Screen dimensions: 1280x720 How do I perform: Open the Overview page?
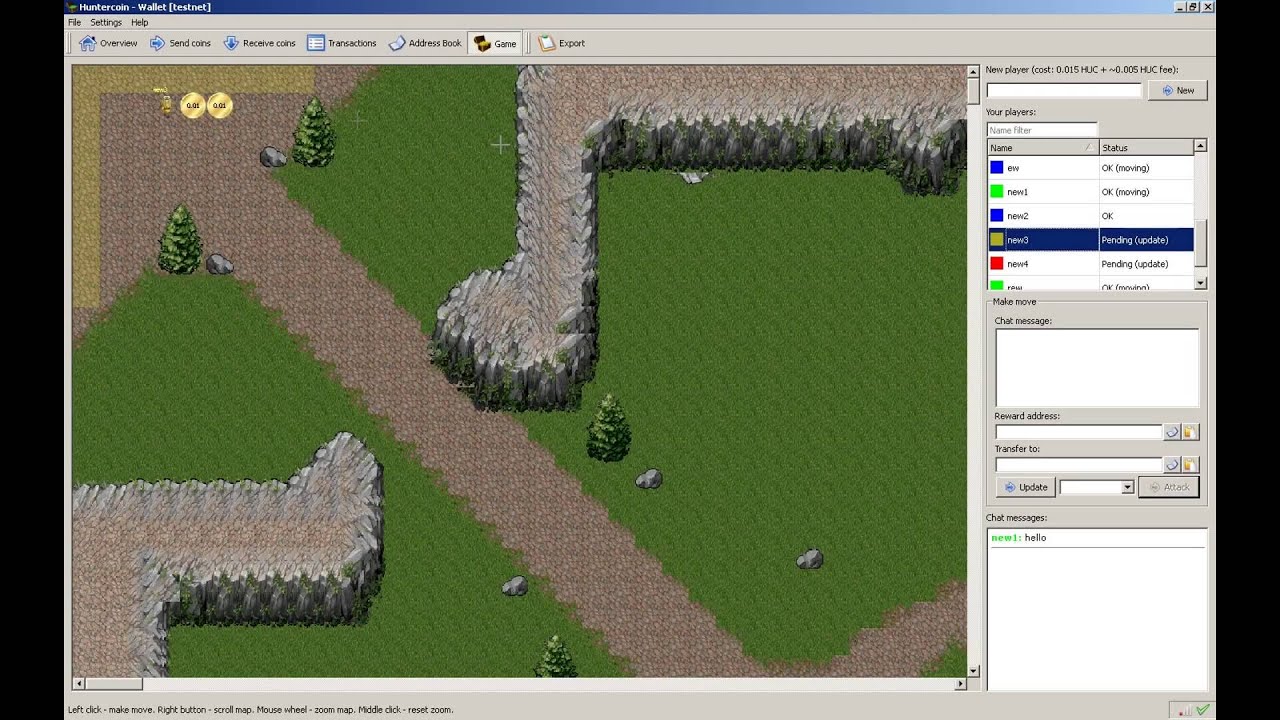[108, 43]
